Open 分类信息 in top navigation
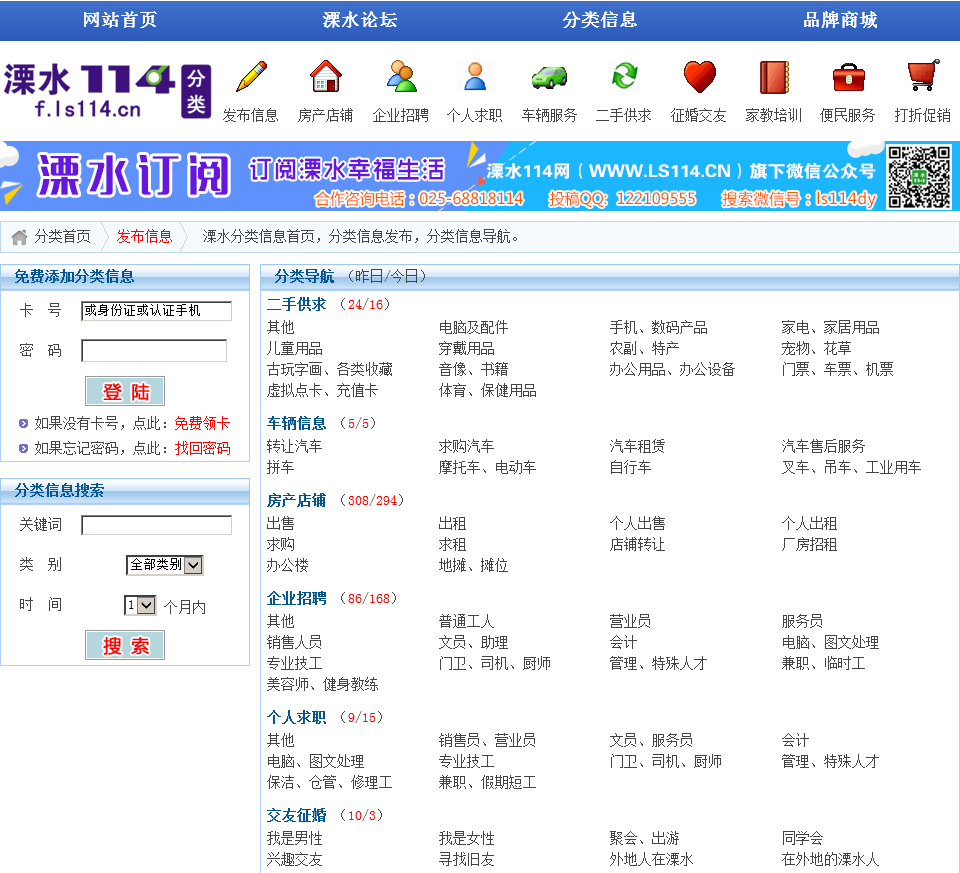 tap(600, 20)
